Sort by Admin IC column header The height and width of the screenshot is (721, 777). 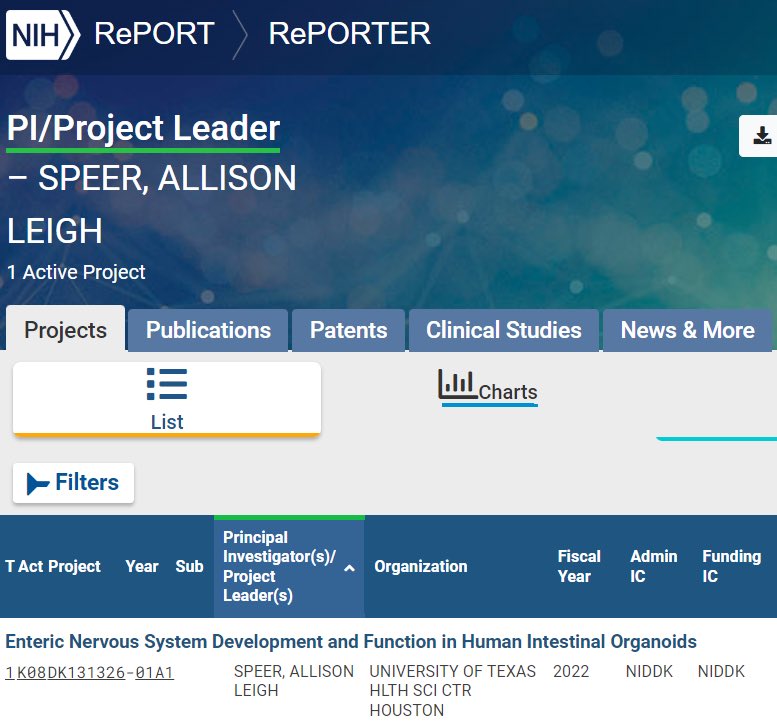(653, 566)
